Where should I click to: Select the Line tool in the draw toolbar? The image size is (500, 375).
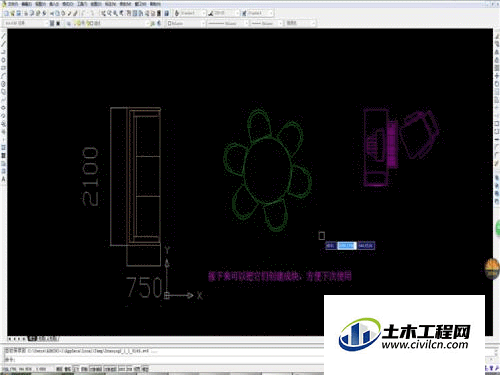(4, 36)
